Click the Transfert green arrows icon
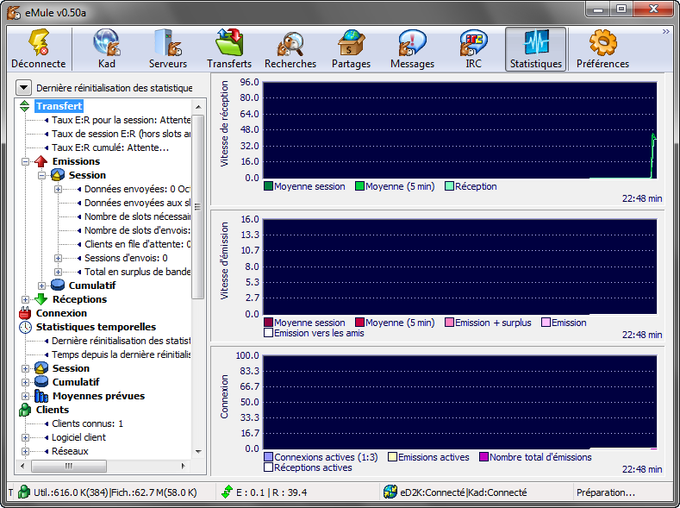Screen dimensions: 680x508 [x=25, y=106]
